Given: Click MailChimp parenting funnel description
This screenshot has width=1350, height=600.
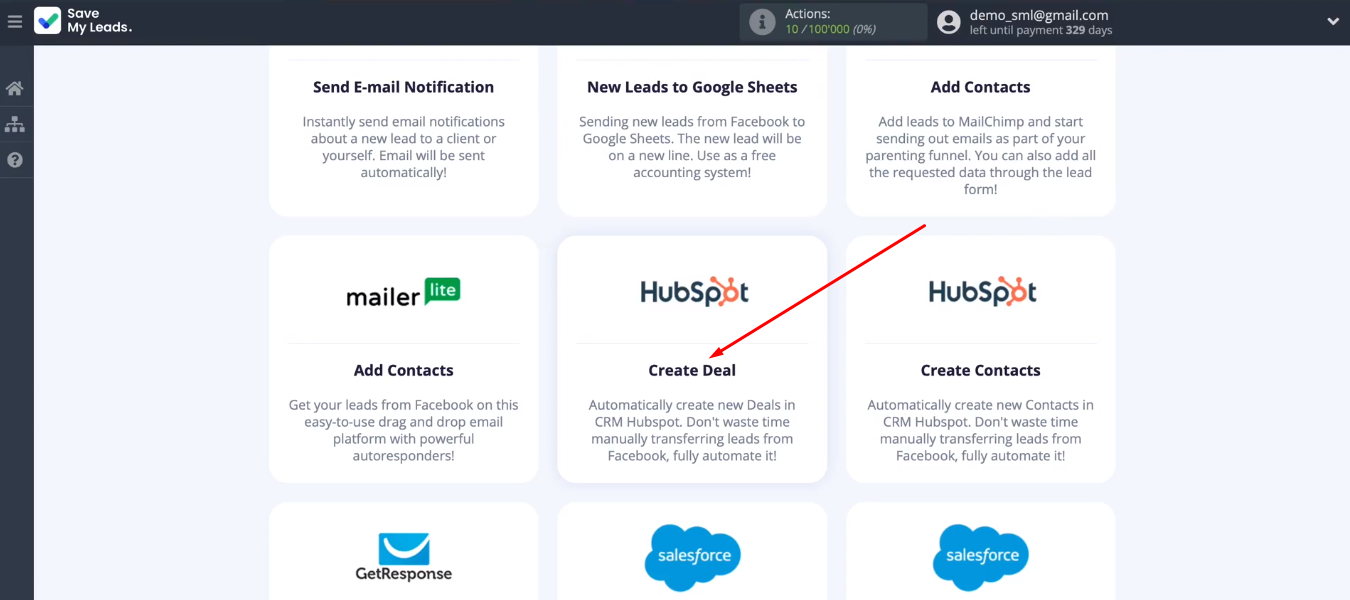Looking at the screenshot, I should pyautogui.click(x=981, y=155).
